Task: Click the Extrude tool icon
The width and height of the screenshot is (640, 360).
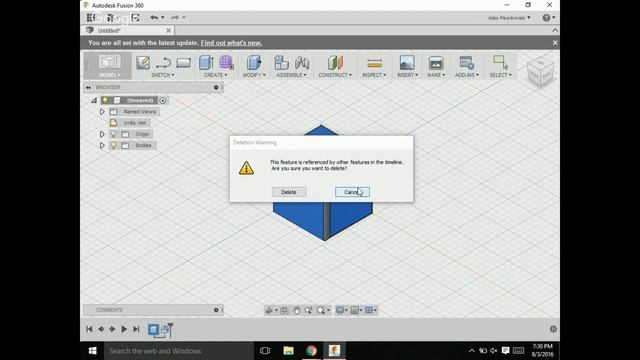Action: pos(206,62)
